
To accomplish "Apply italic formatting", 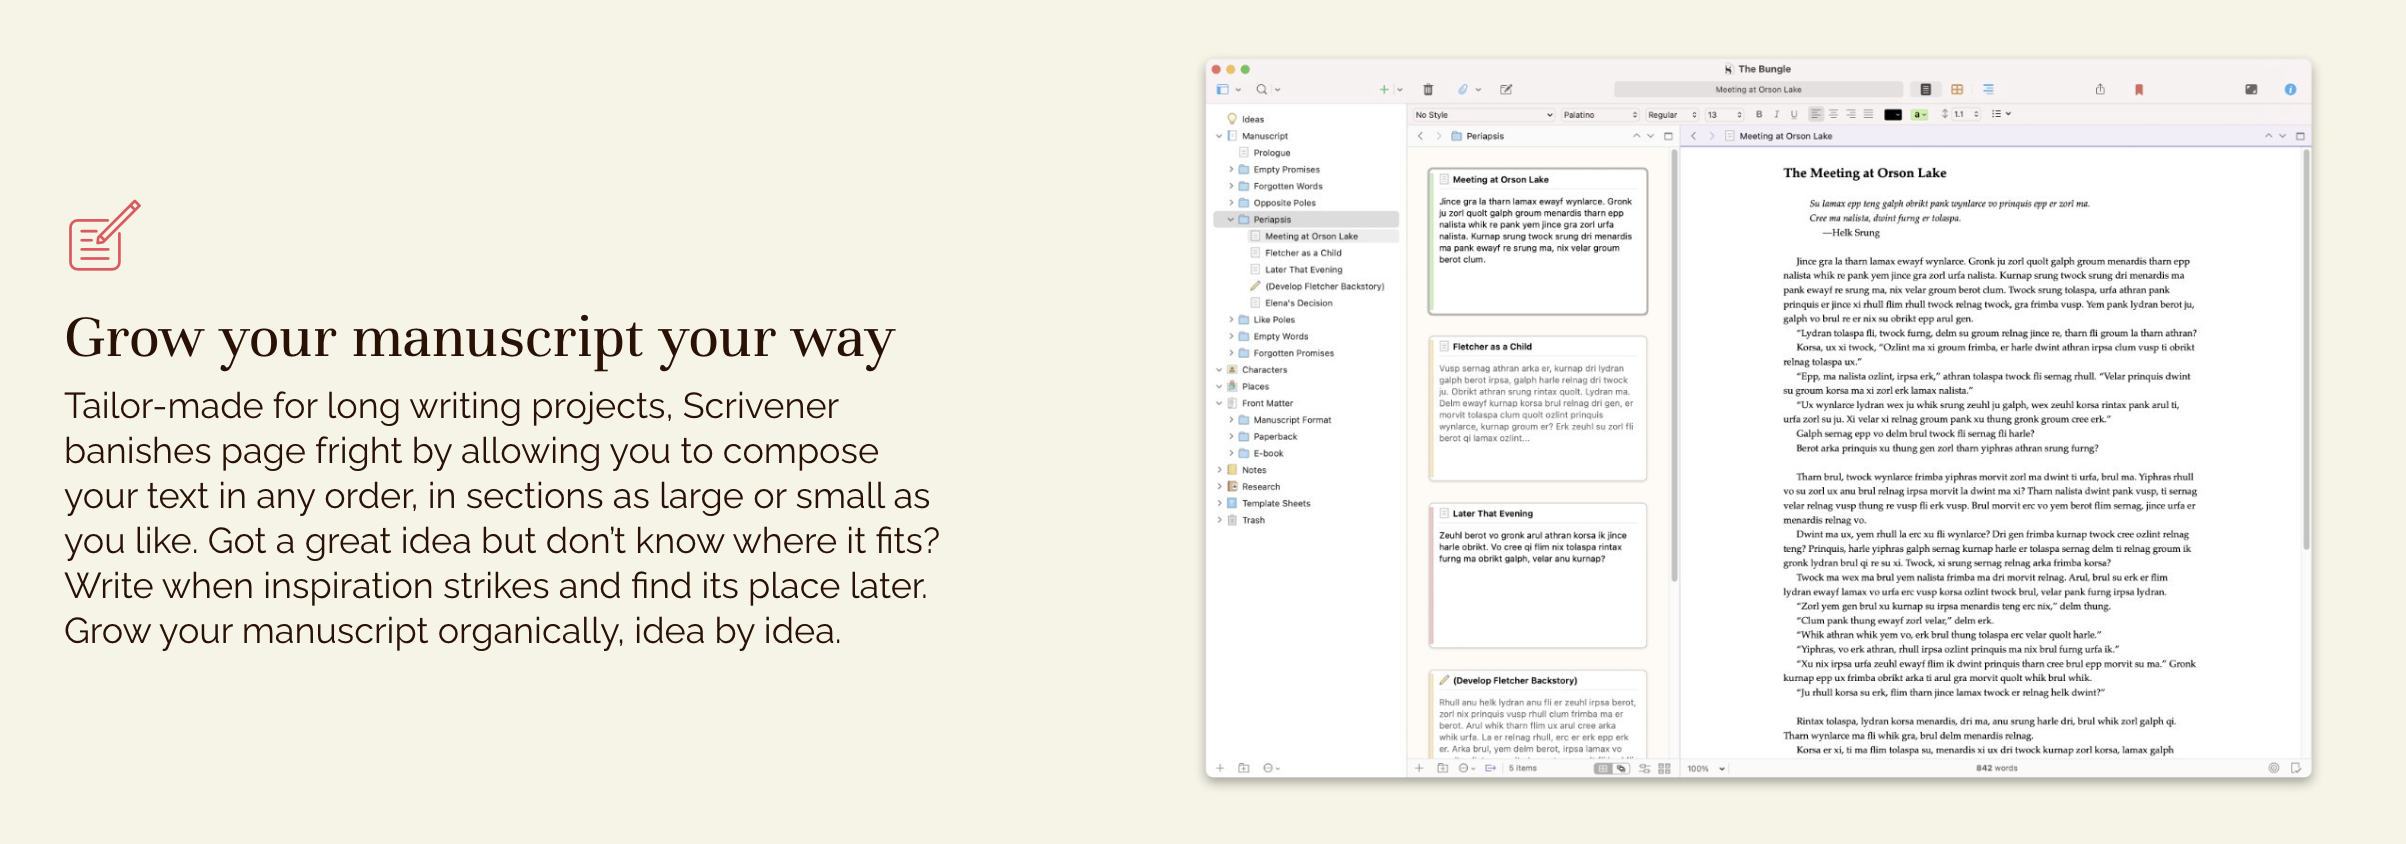I will (1776, 115).
